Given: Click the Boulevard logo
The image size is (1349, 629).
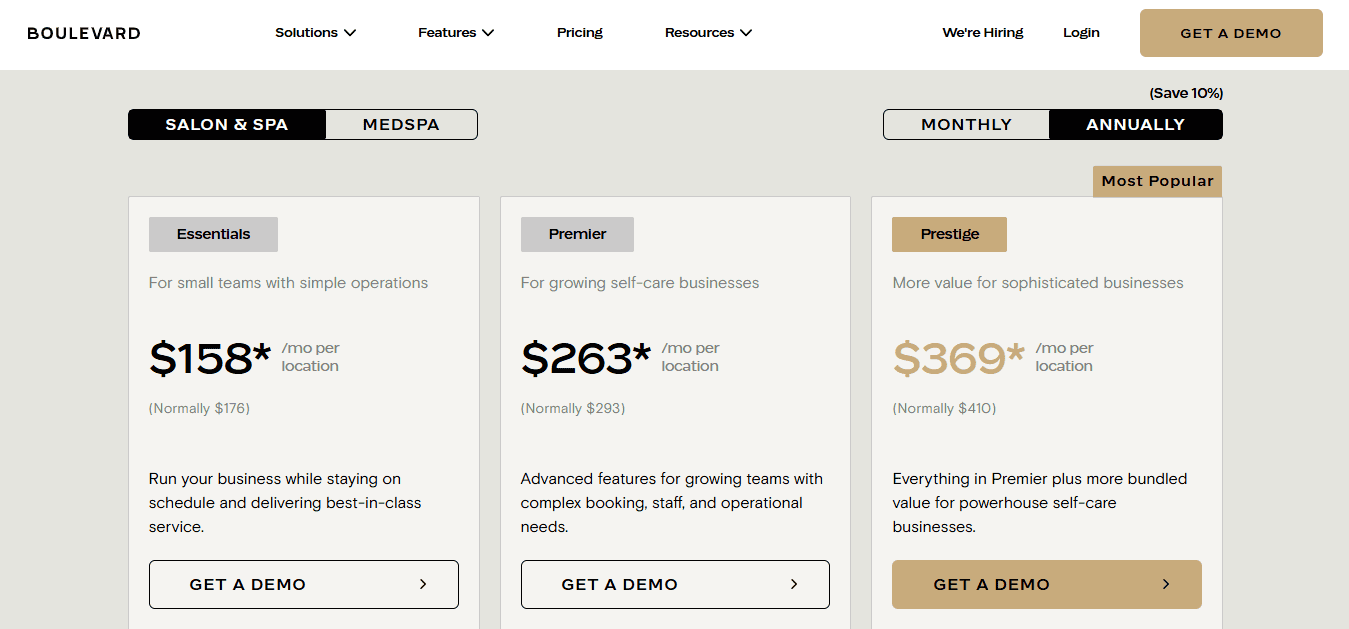Looking at the screenshot, I should [x=84, y=33].
